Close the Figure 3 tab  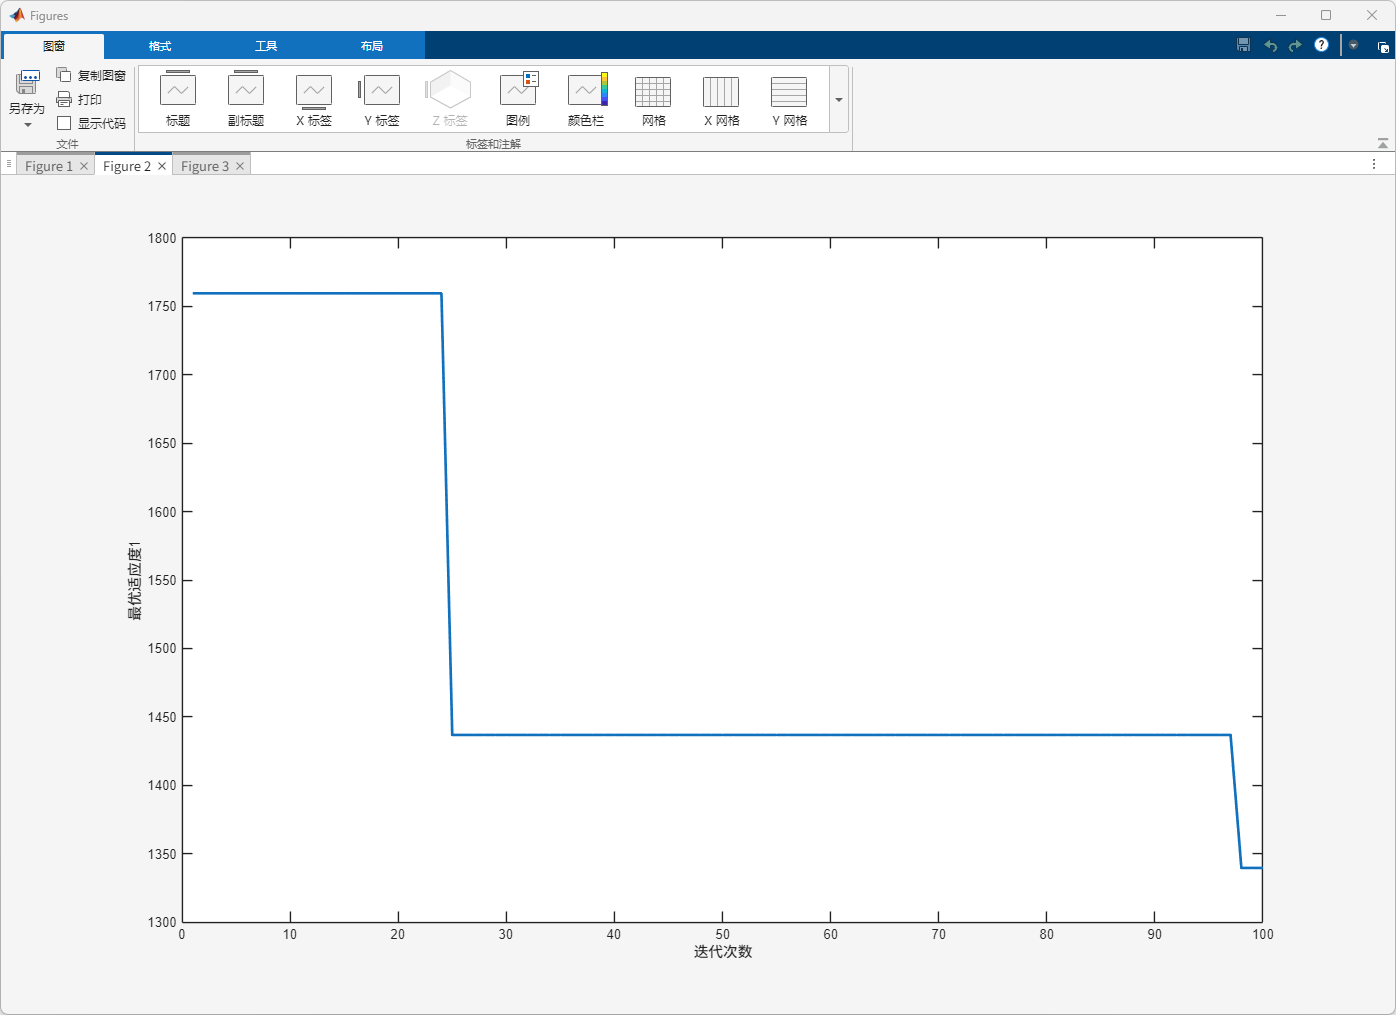[x=240, y=166]
